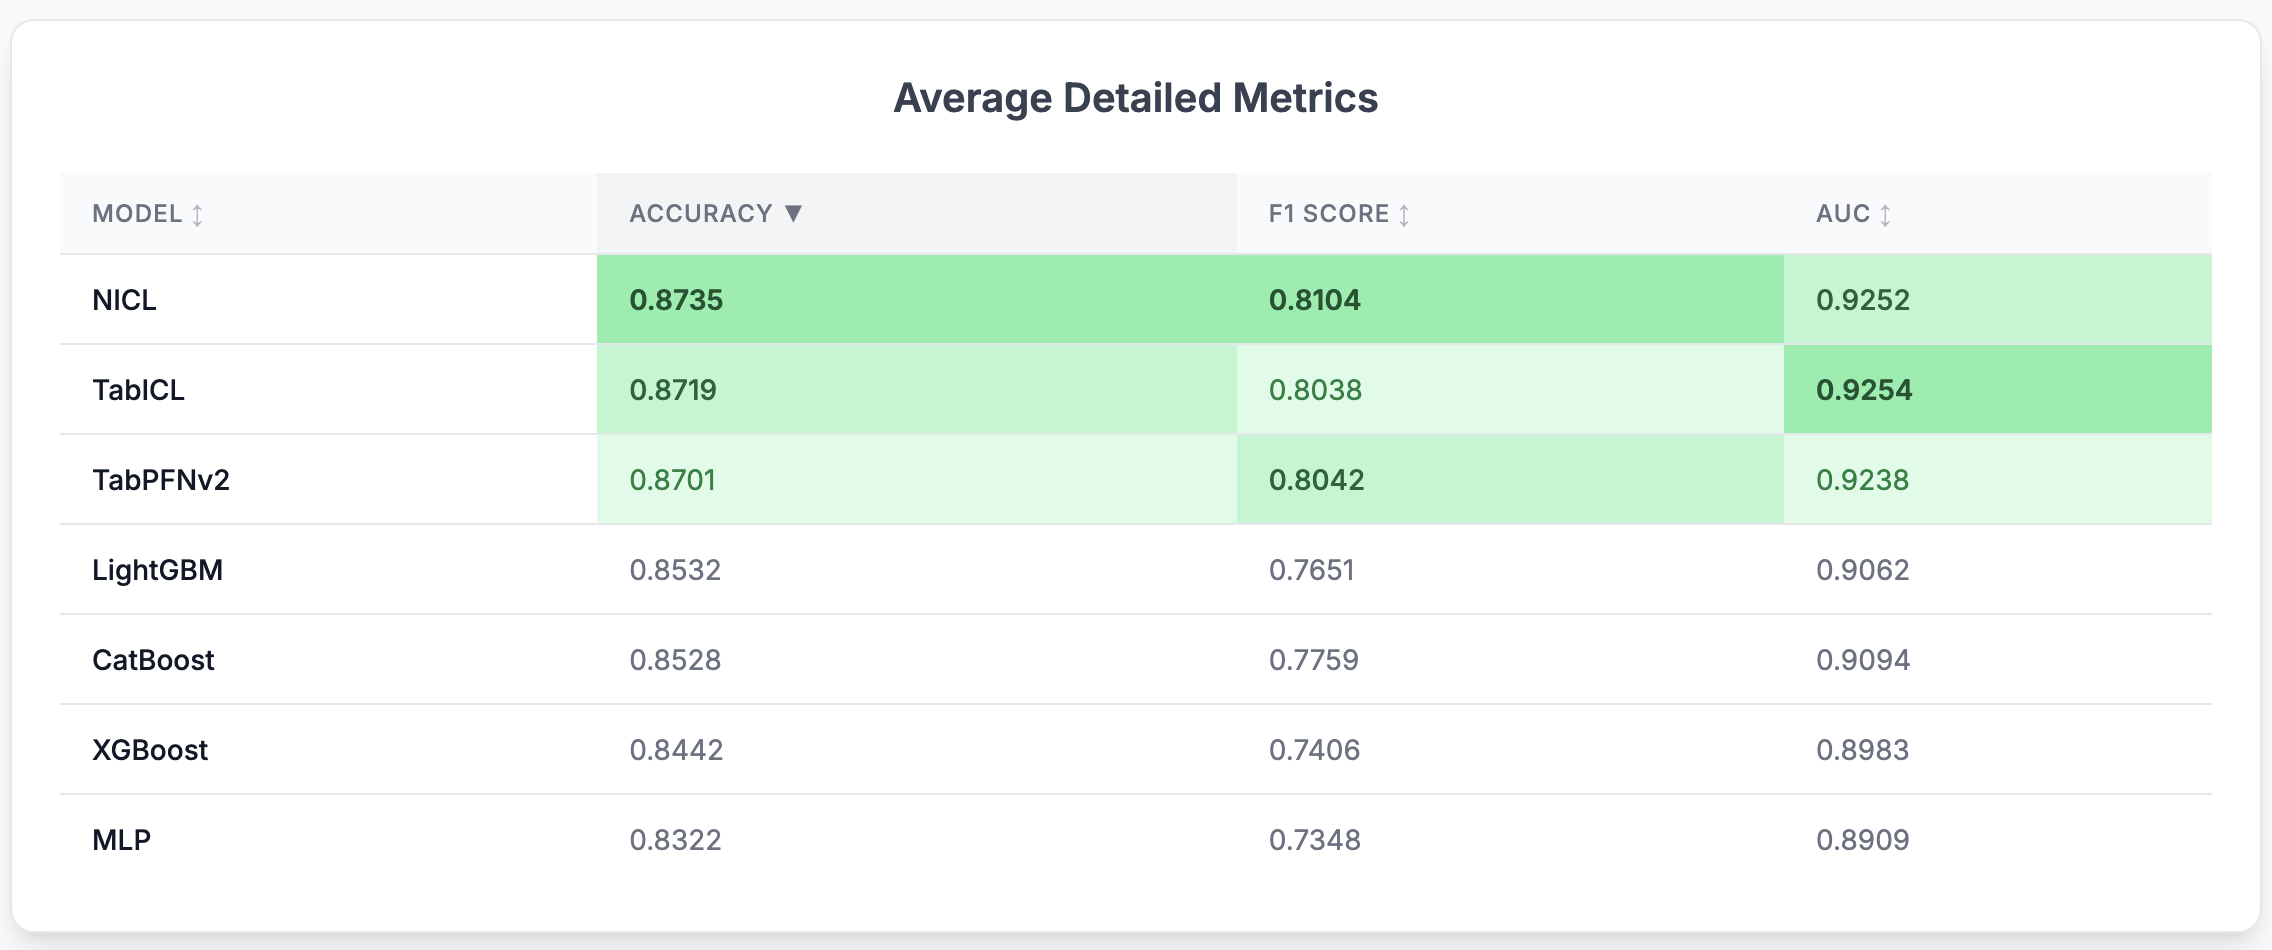
Task: Click LightGBM accuracy value 0.8532
Action: (675, 570)
